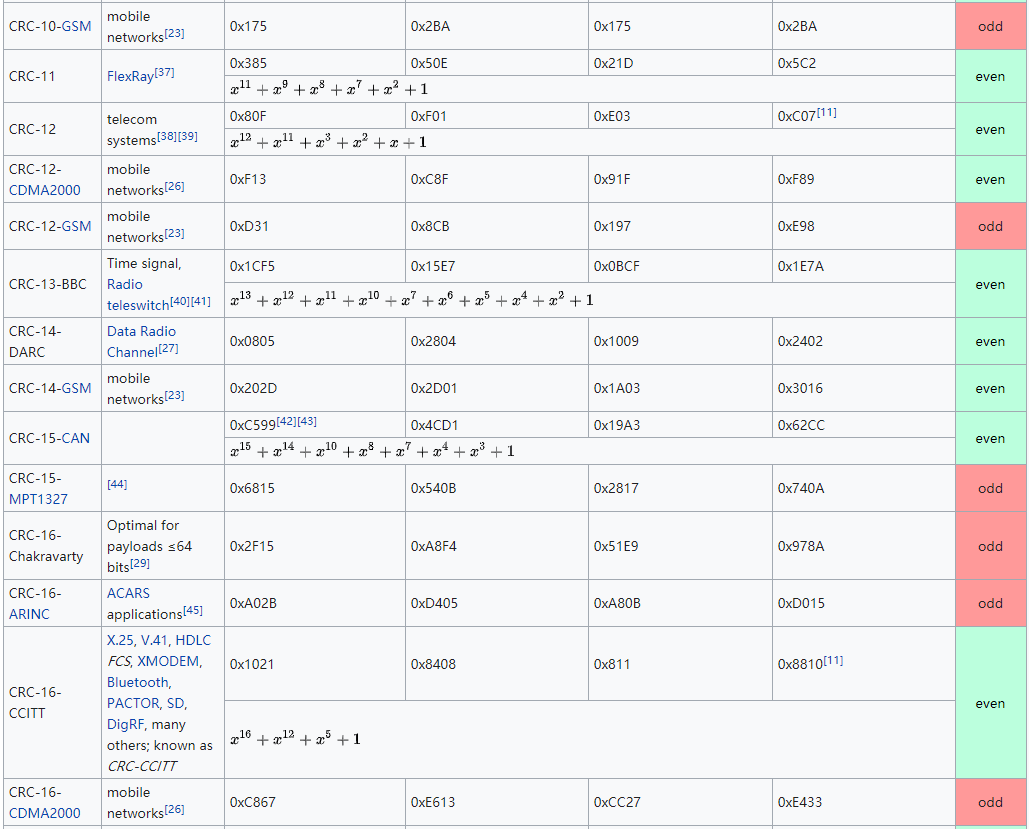The width and height of the screenshot is (1029, 829).
Task: Open the ARINC link
Action: (x=29, y=614)
